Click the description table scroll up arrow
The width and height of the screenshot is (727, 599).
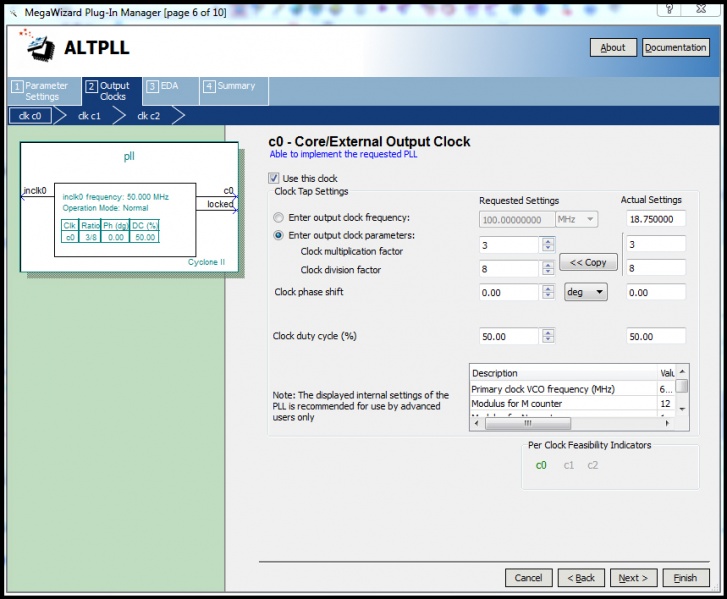[682, 371]
